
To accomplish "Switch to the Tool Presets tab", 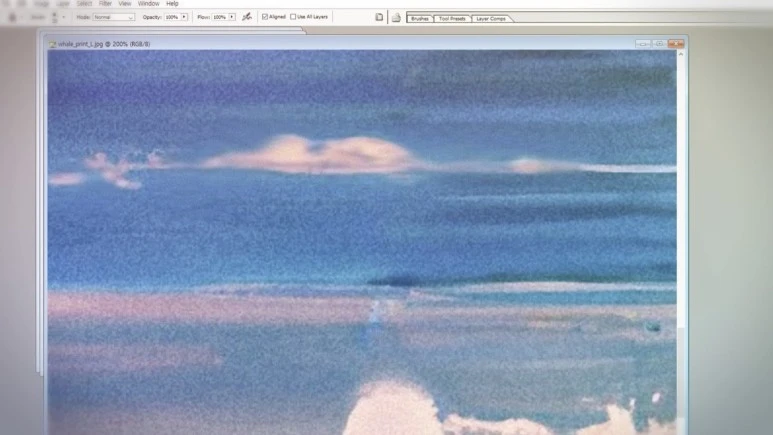I will click(x=452, y=19).
